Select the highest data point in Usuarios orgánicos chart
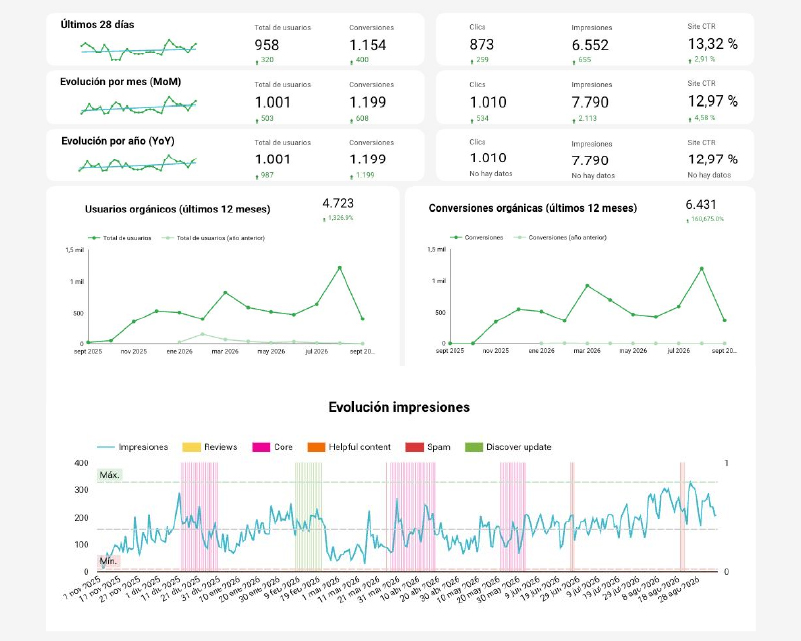The height and width of the screenshot is (641, 801). (x=340, y=268)
